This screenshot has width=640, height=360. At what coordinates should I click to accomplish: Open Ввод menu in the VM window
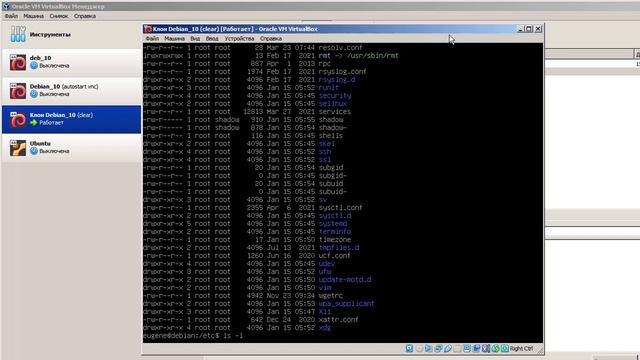pyautogui.click(x=212, y=39)
